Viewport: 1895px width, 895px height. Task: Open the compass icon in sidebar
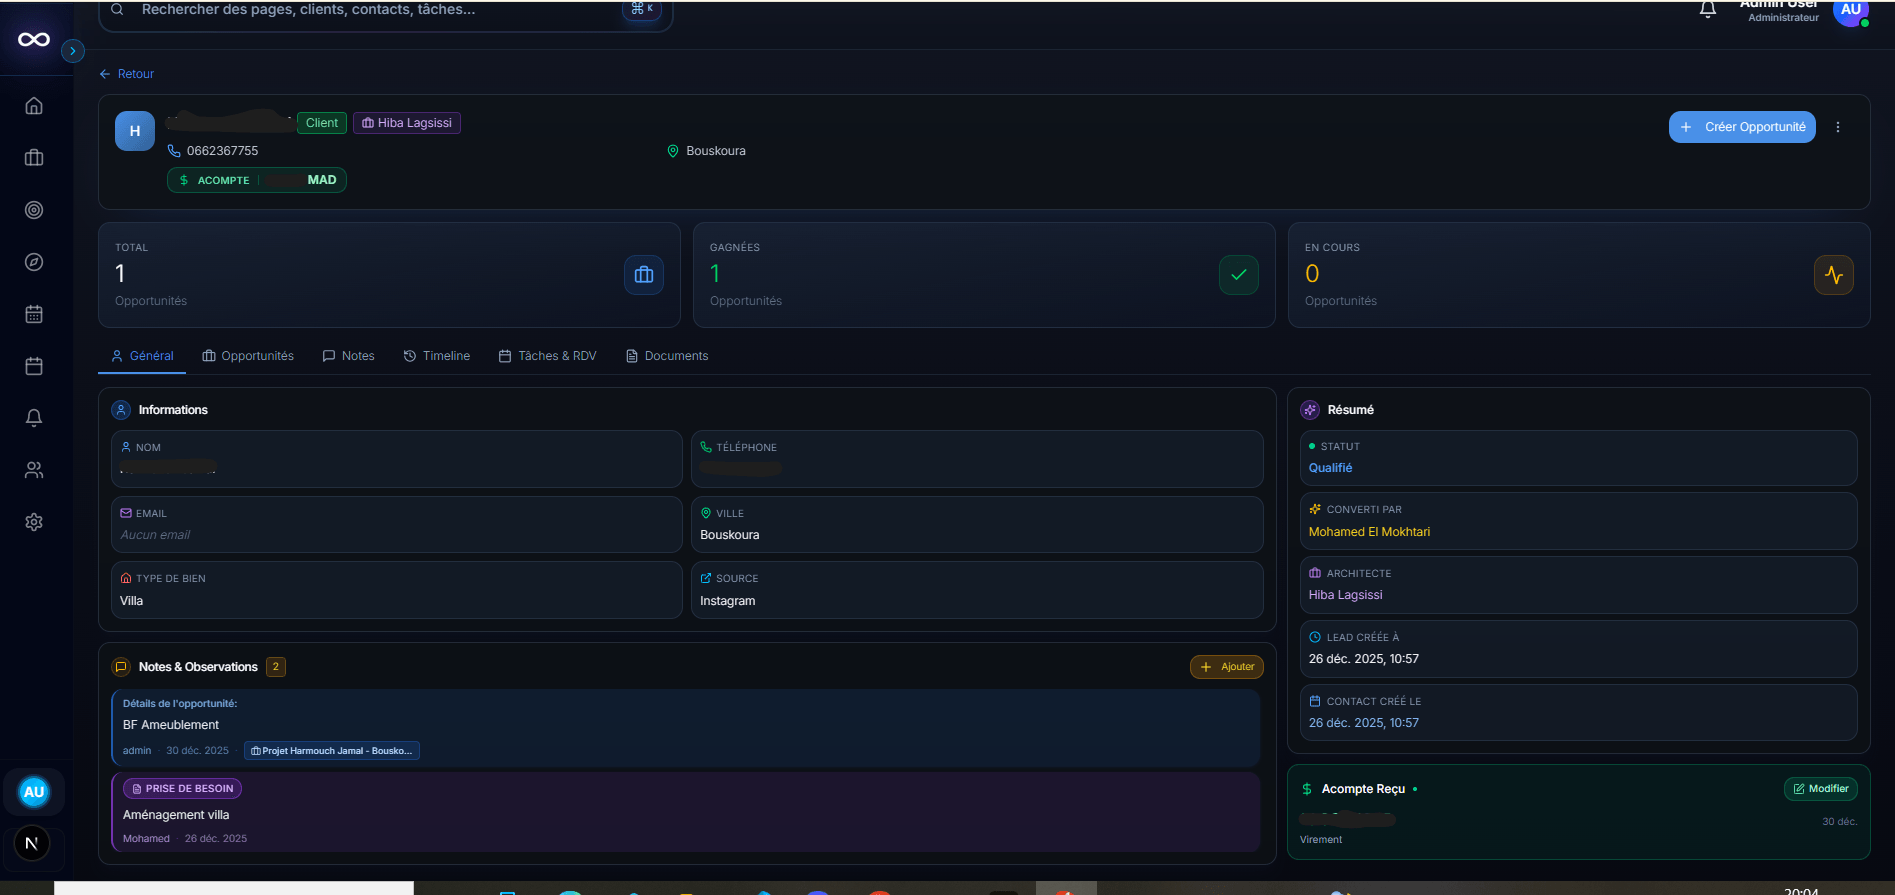click(34, 262)
